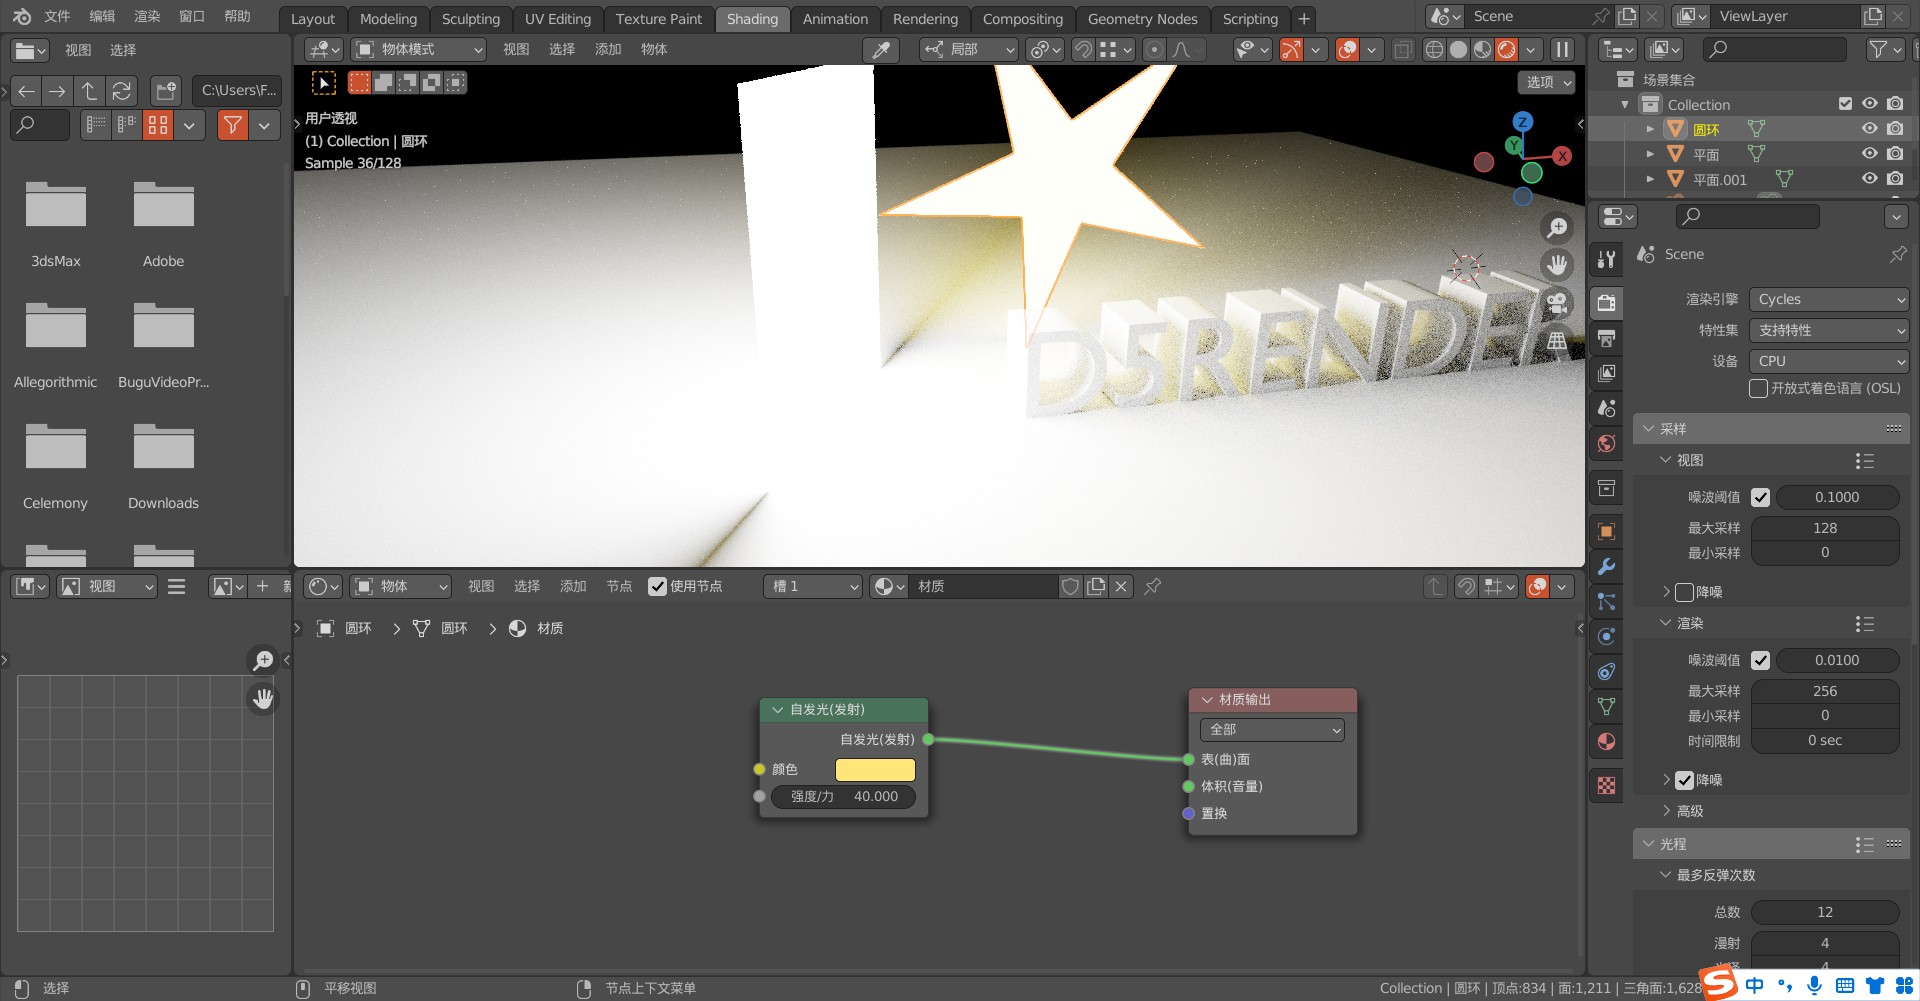Open the Modifier wrench properties tab

[1606, 566]
